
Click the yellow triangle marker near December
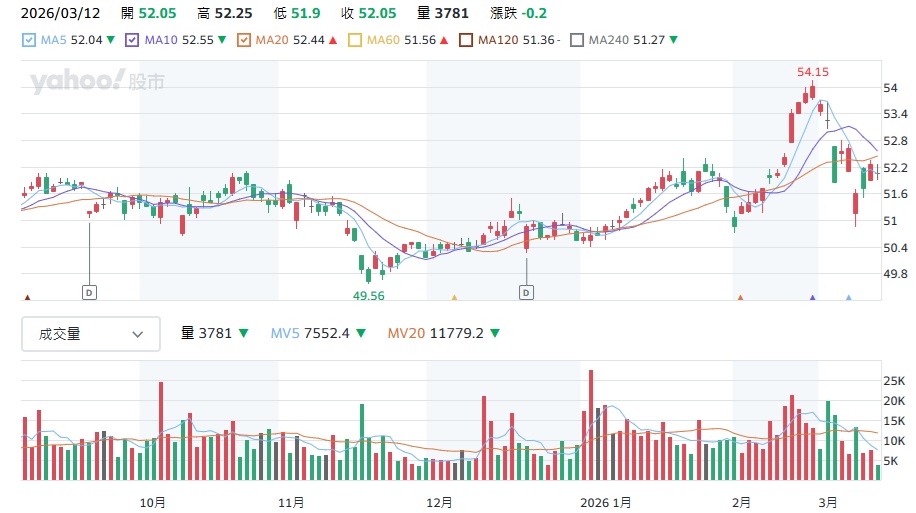(454, 297)
